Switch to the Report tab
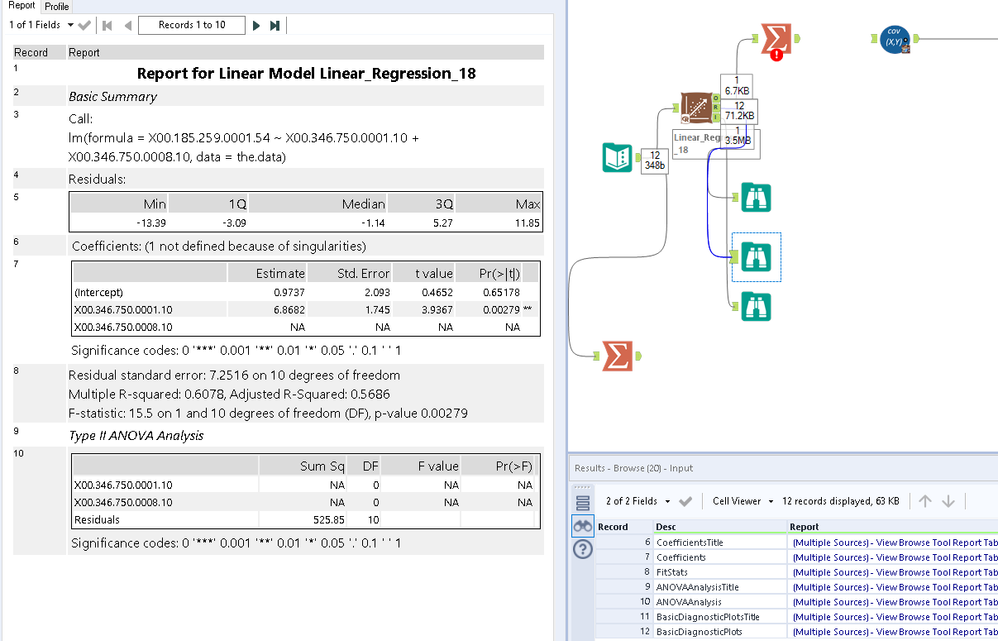Image resolution: width=998 pixels, height=641 pixels. tap(20, 6)
